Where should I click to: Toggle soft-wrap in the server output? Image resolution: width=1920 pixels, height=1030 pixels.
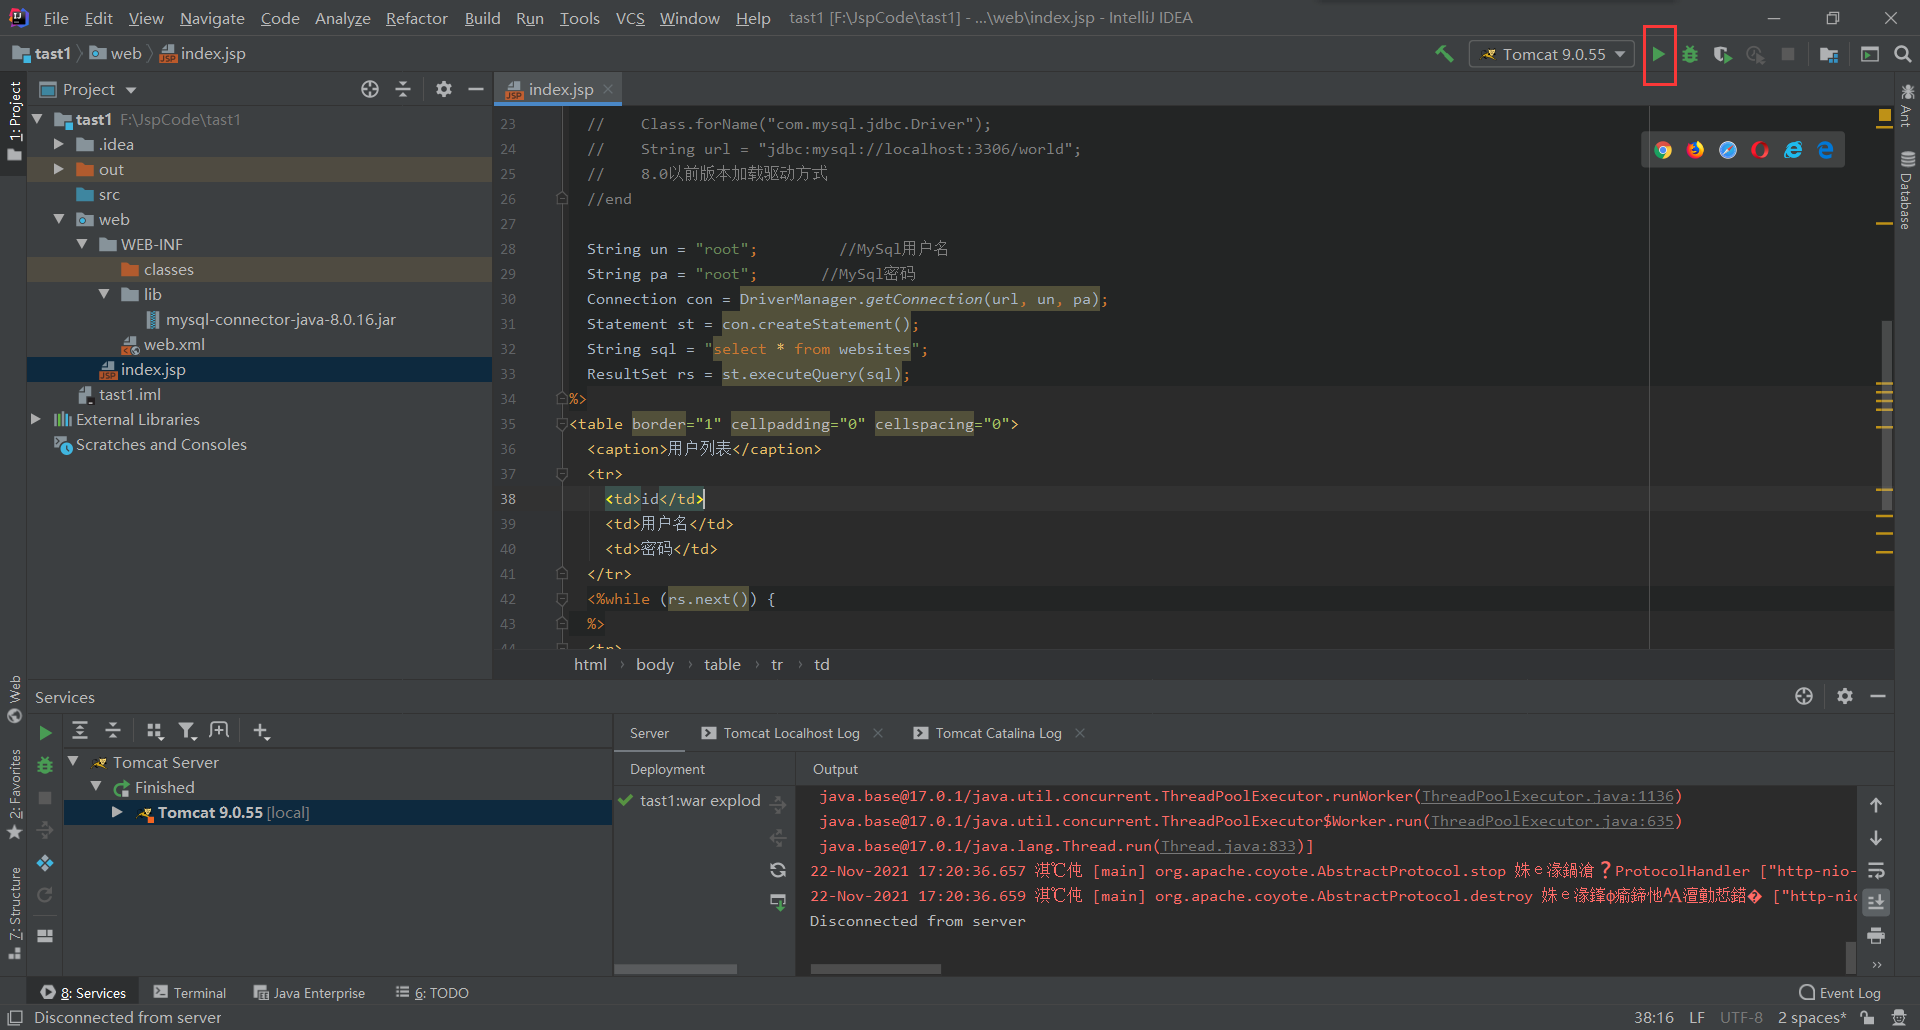point(1876,870)
